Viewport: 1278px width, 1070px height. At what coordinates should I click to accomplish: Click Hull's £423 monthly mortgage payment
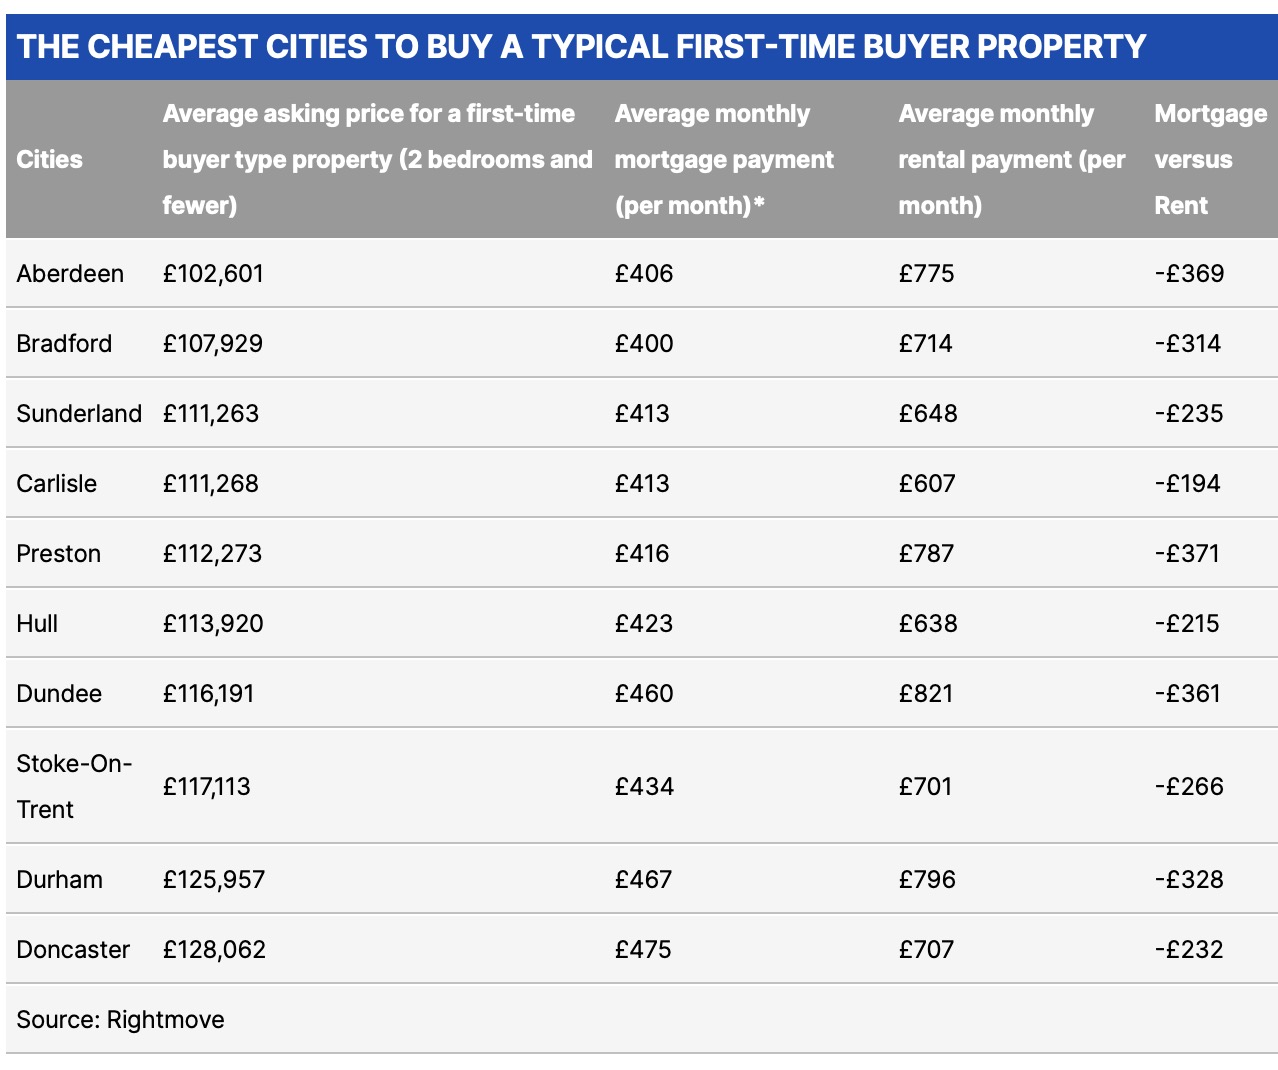pos(644,624)
